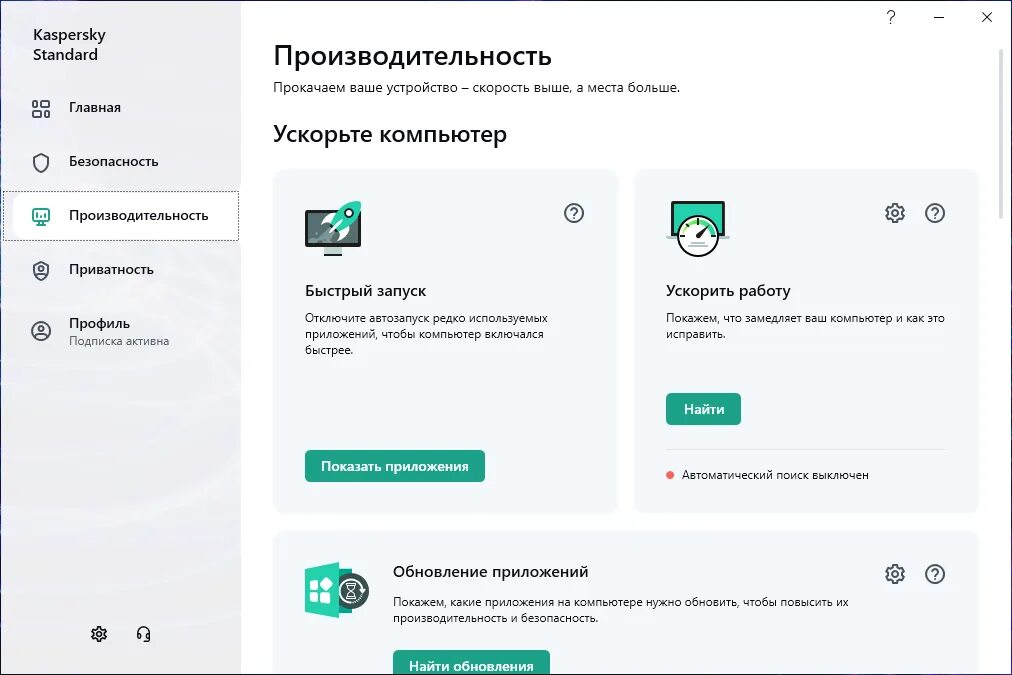This screenshot has height=675, width=1012.
Task: Open the Приватность section
Action: coord(120,270)
